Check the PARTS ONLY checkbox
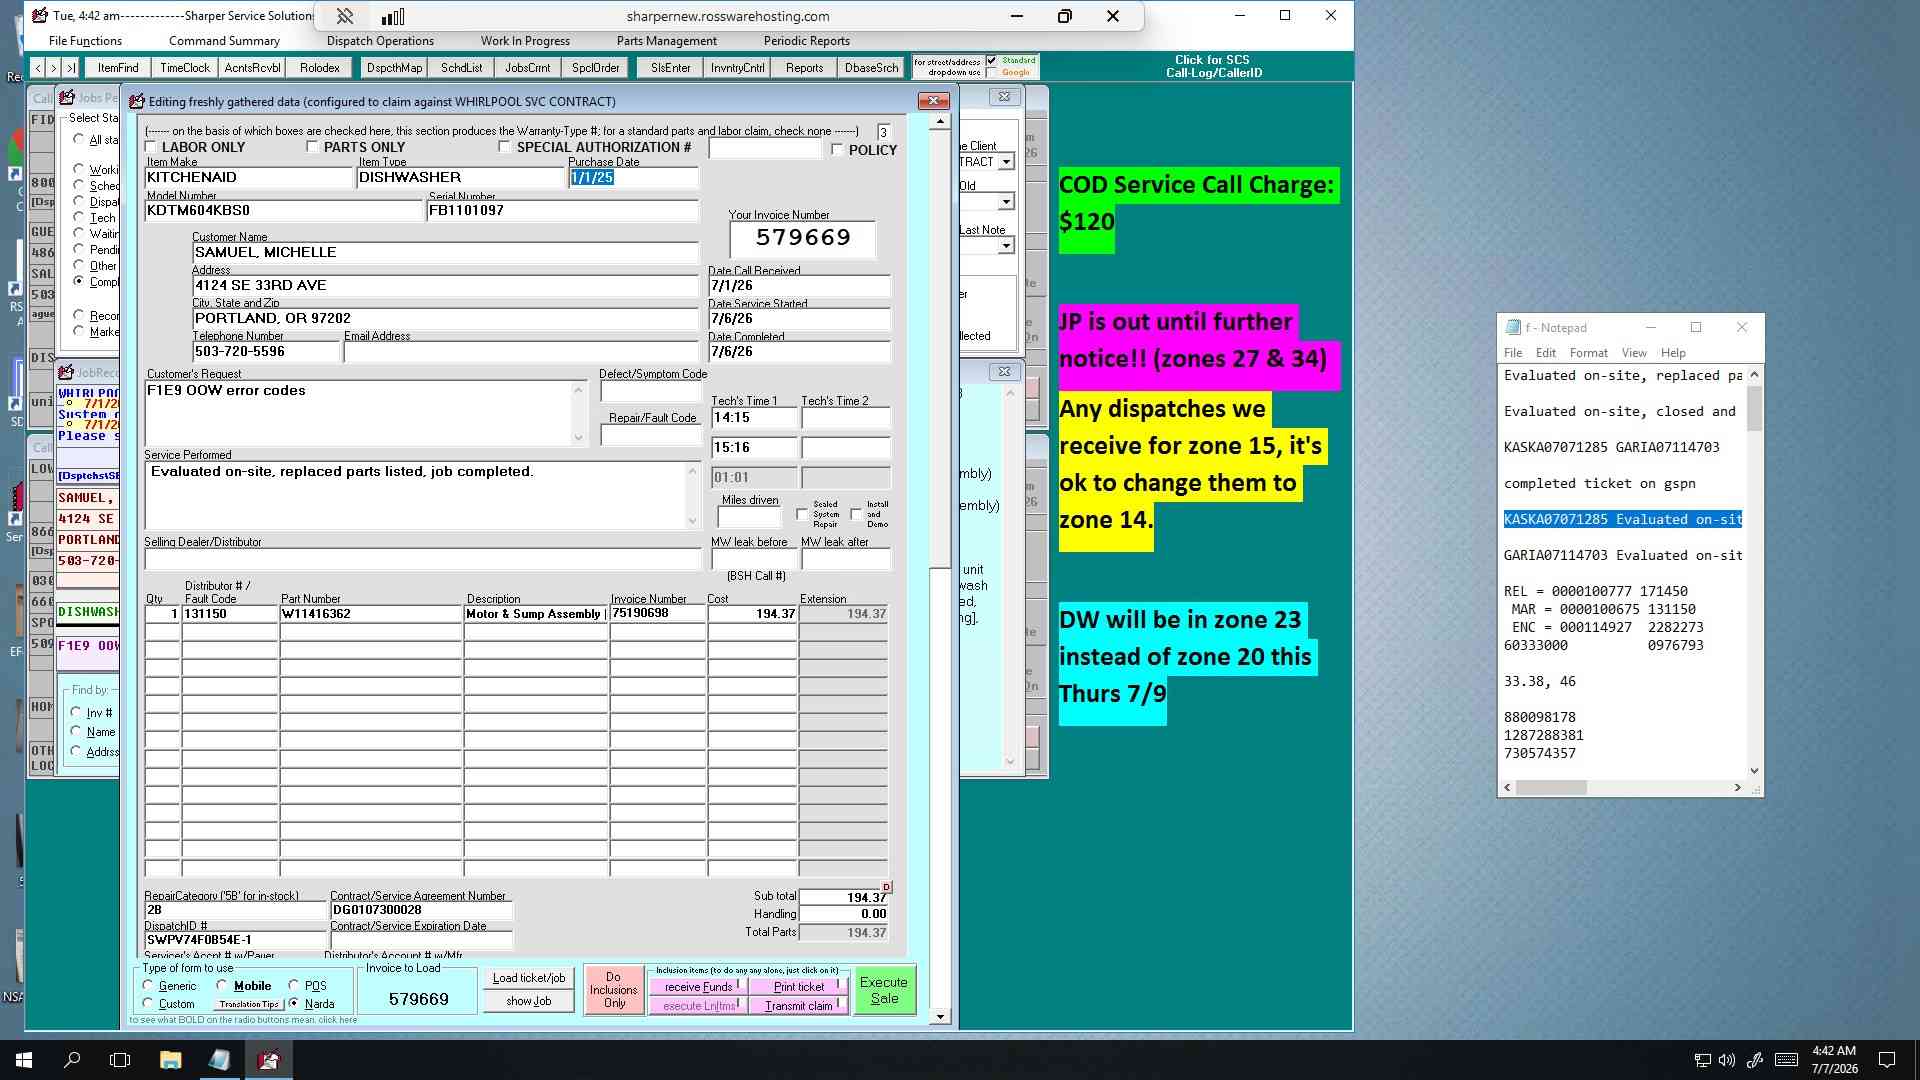Image resolution: width=1920 pixels, height=1080 pixels. click(312, 147)
